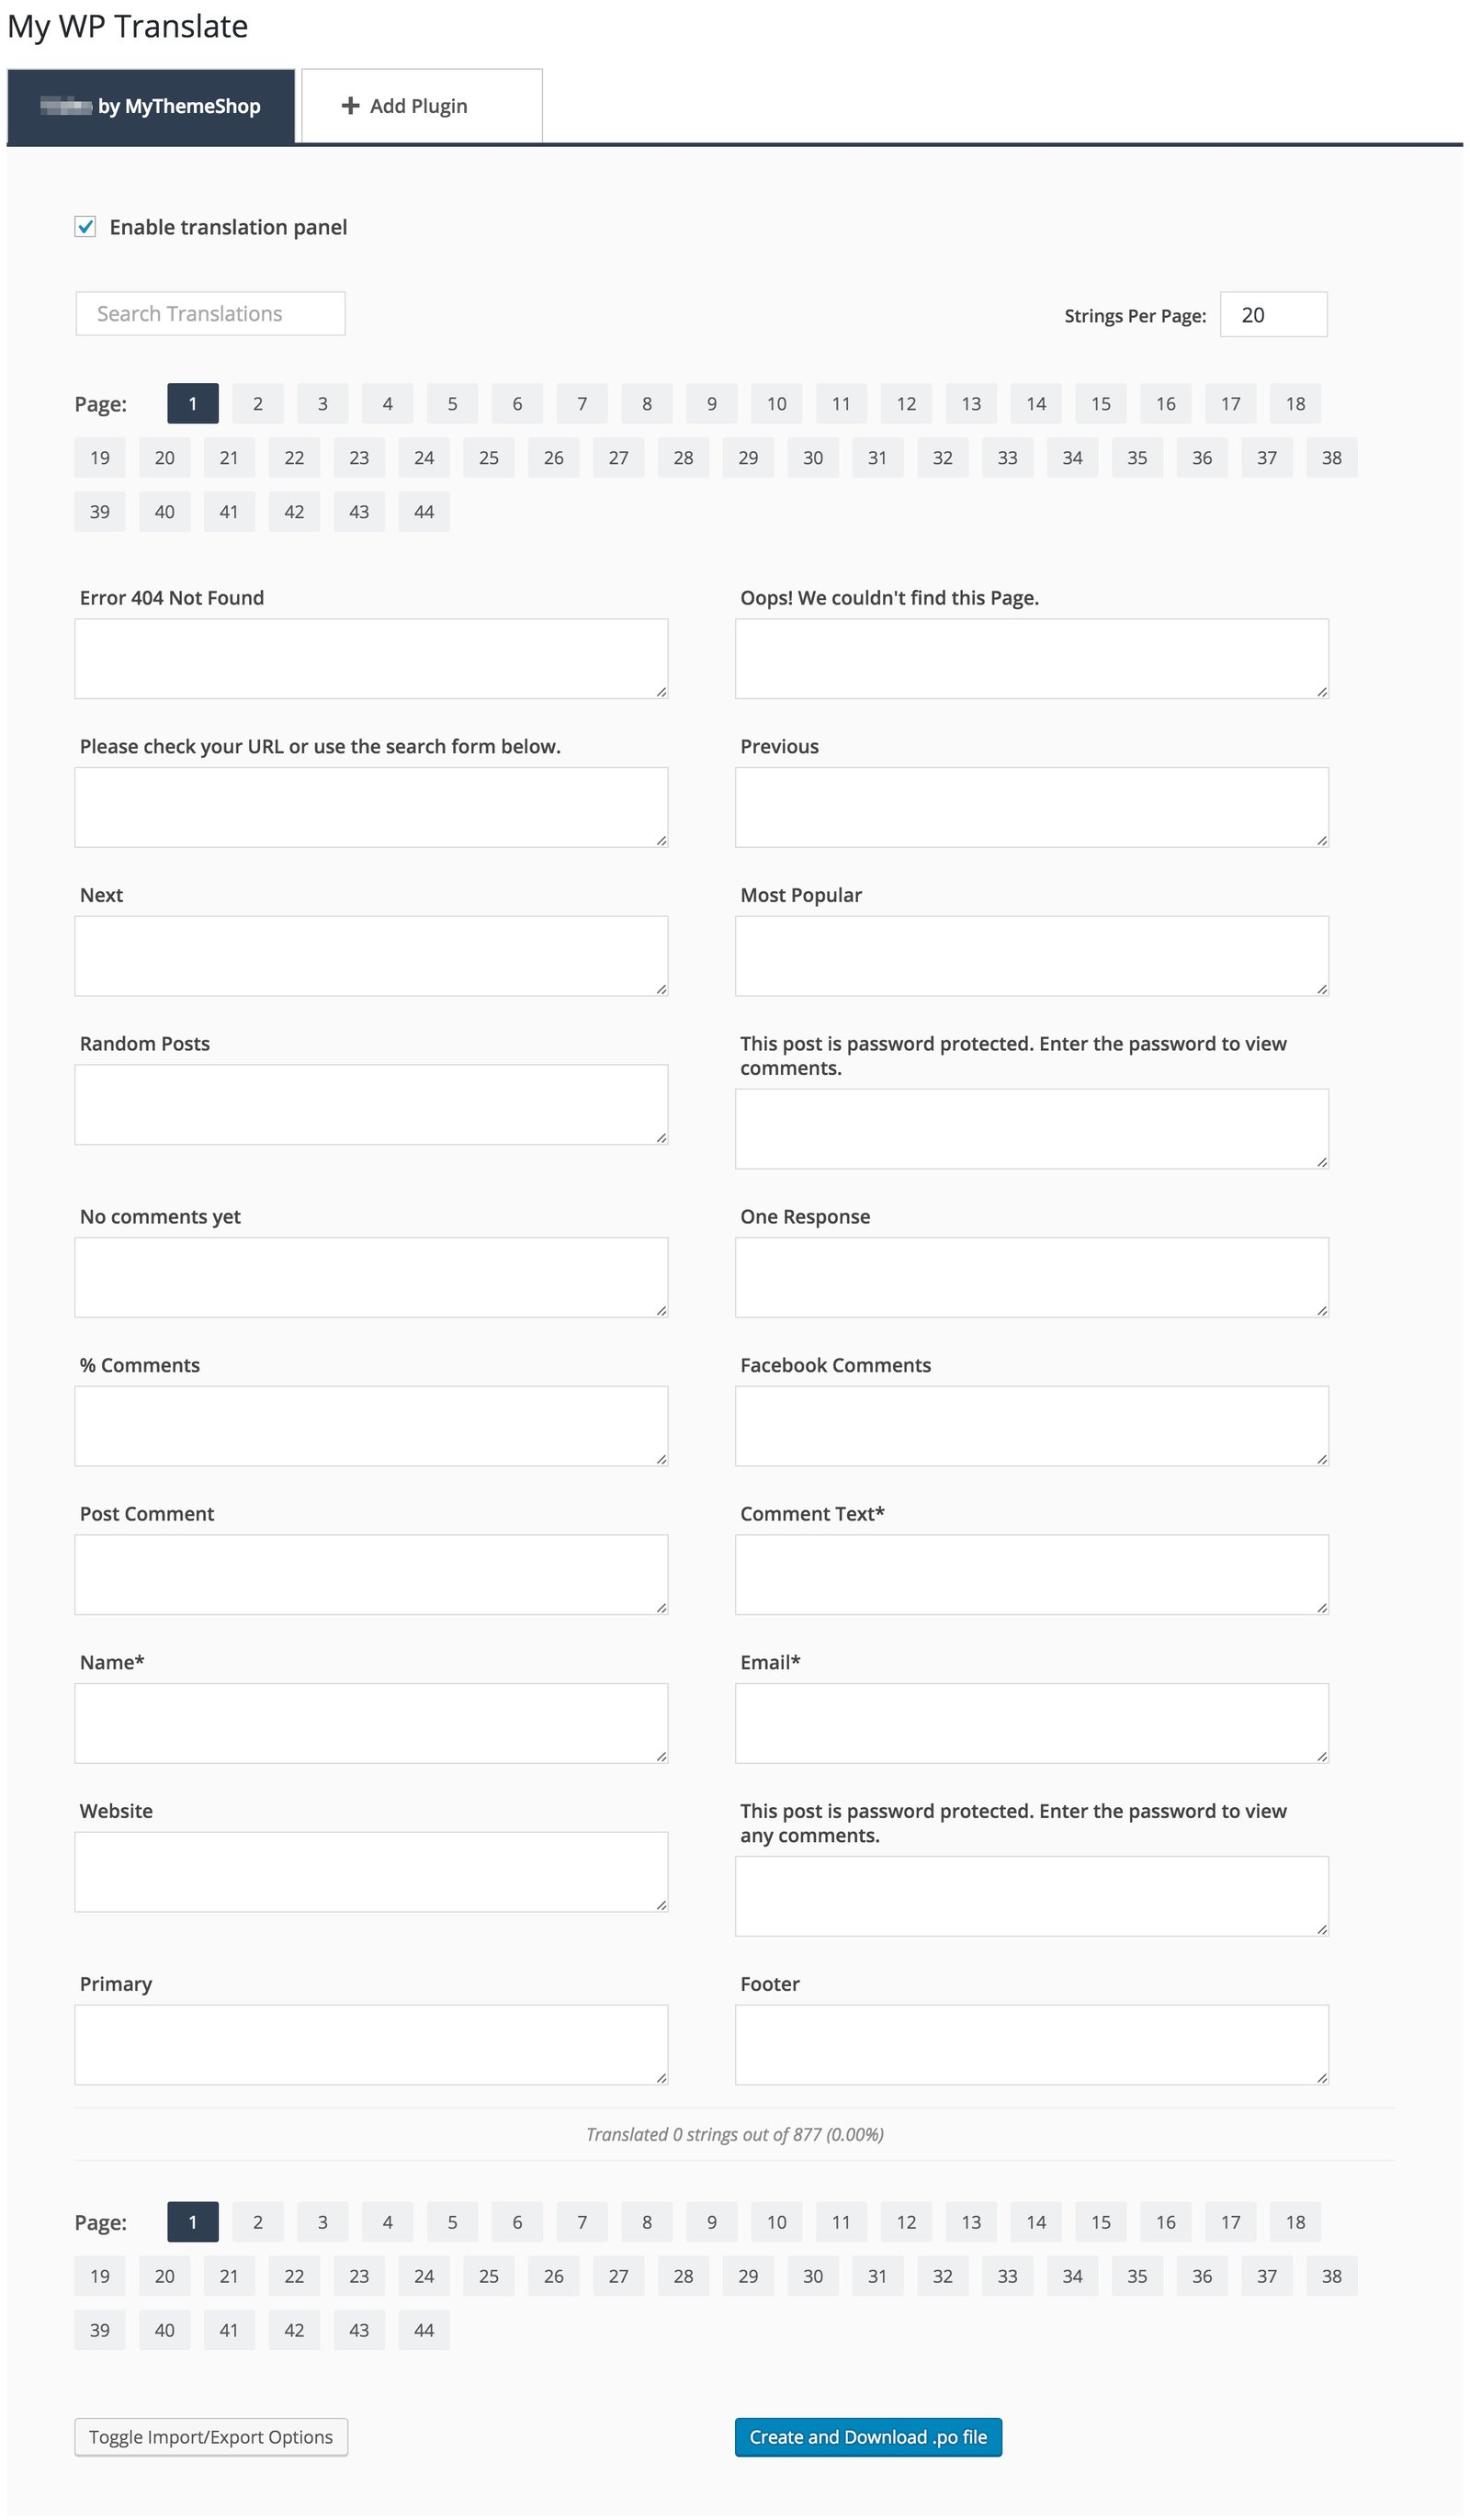
Task: Click the Facebook Comments translation field
Action: [x=1031, y=1425]
